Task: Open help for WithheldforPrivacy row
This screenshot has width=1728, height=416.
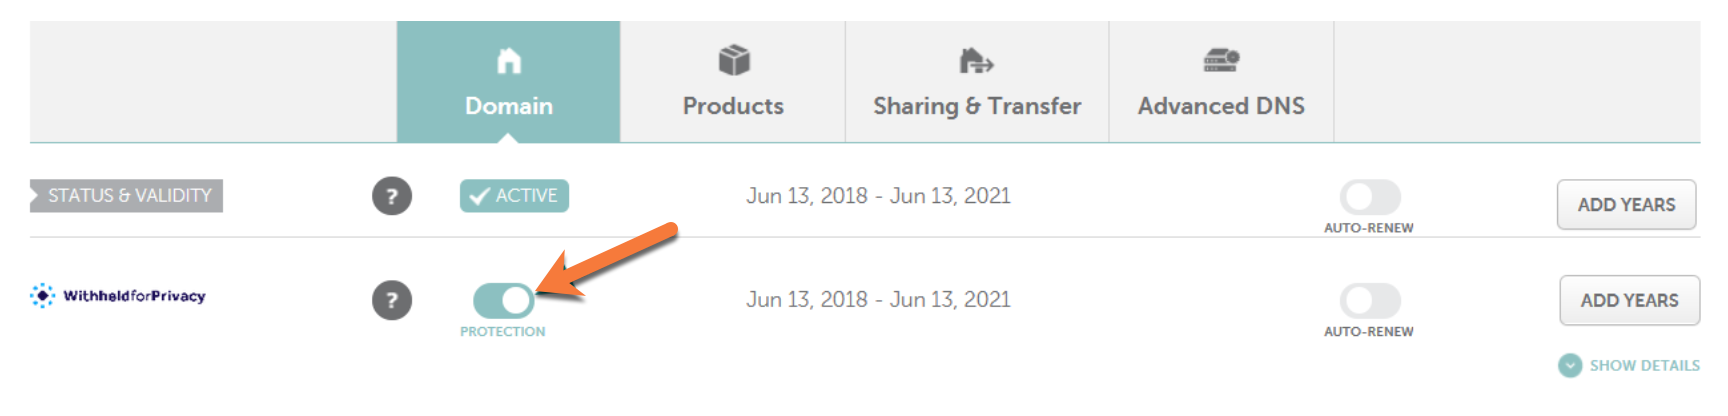Action: 392,300
